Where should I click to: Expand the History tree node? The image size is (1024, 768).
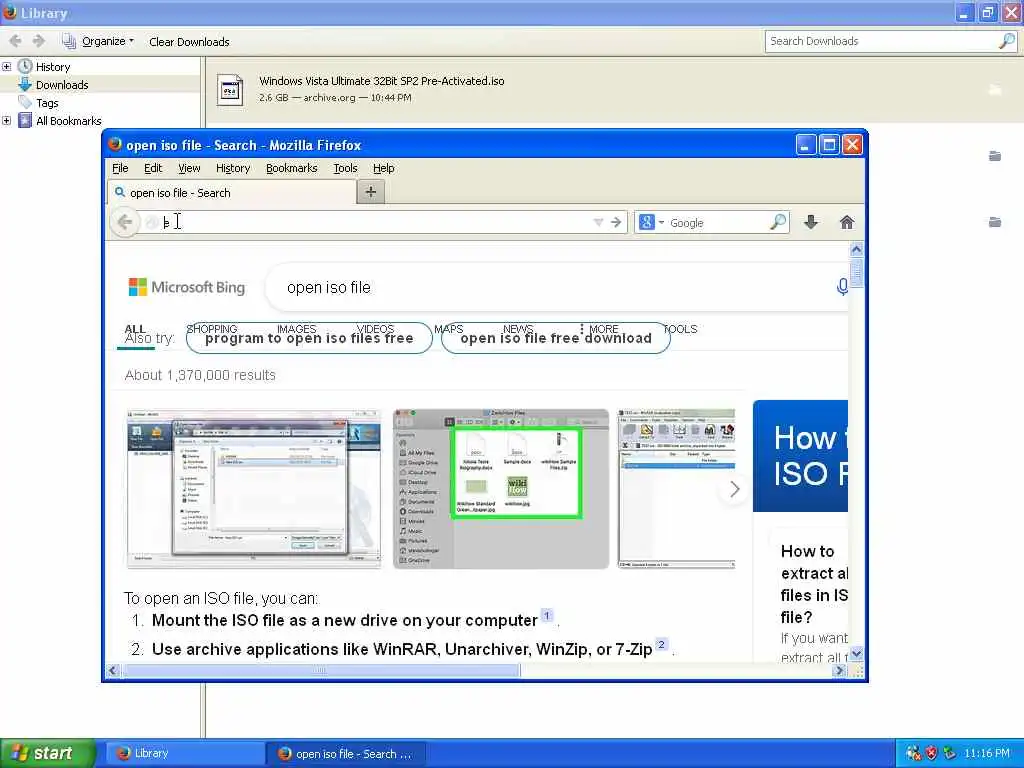(x=7, y=67)
